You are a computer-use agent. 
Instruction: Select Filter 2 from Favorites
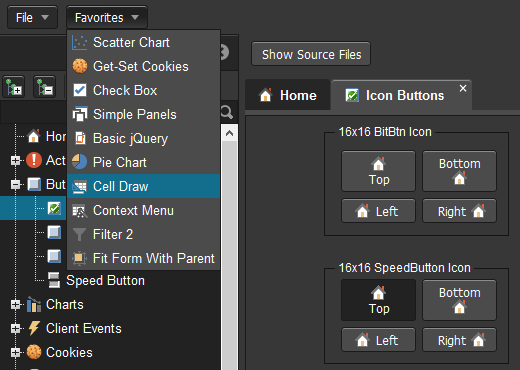tap(143, 234)
